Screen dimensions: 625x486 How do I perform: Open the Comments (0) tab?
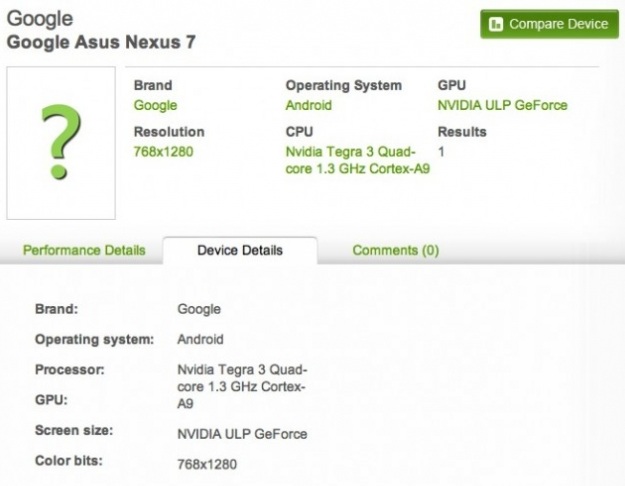tap(396, 250)
